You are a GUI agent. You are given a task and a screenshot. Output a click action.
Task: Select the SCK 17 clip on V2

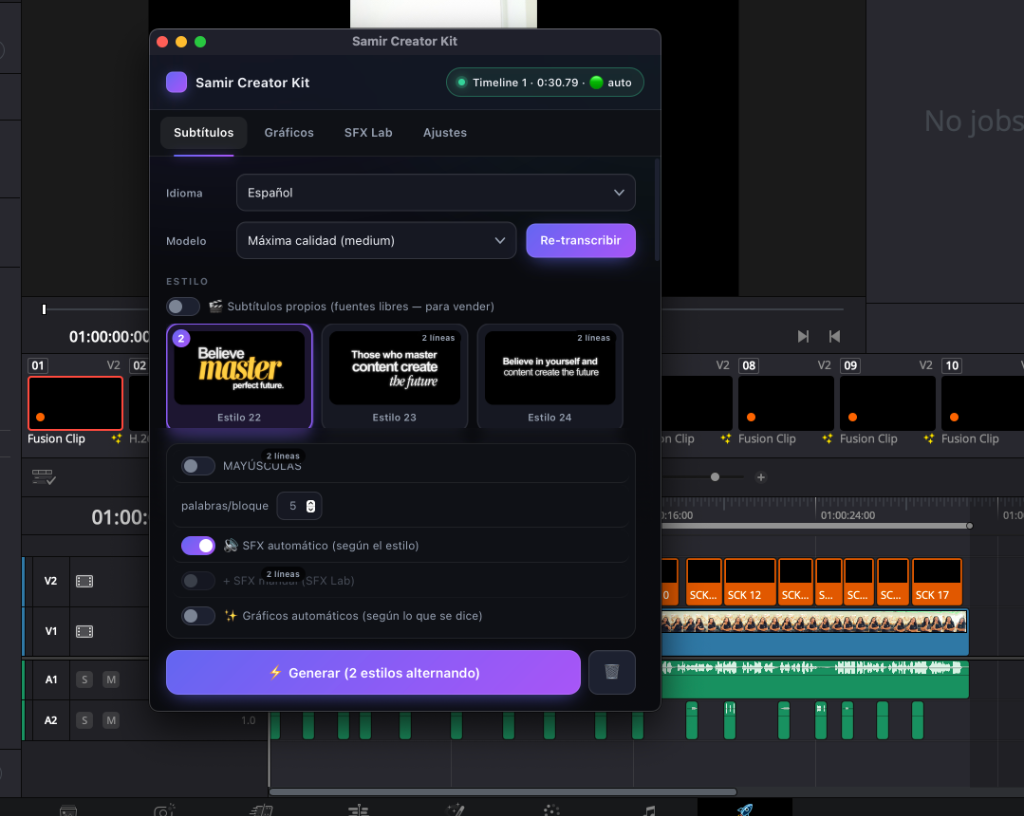pos(936,582)
